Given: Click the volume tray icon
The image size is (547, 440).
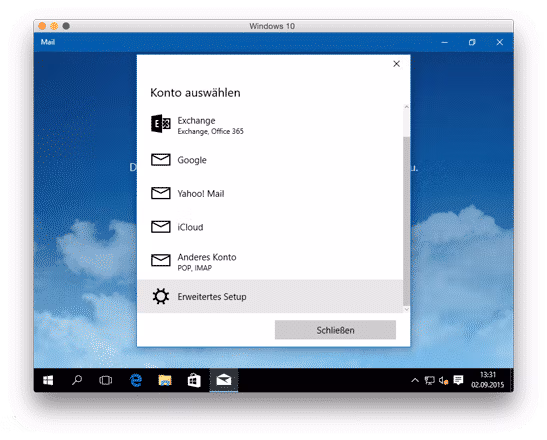Looking at the screenshot, I should 443,380.
